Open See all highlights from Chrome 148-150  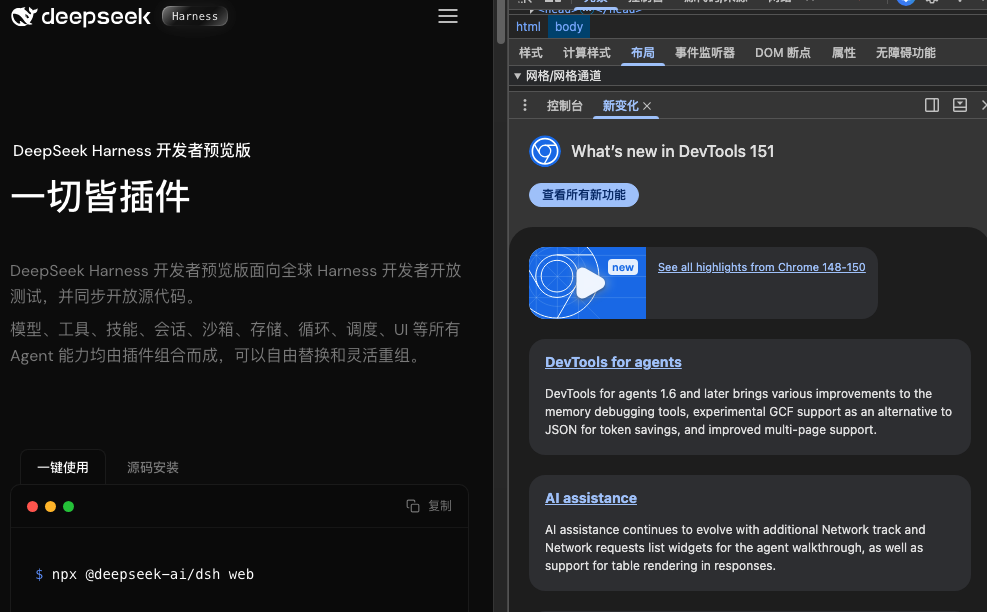point(762,267)
